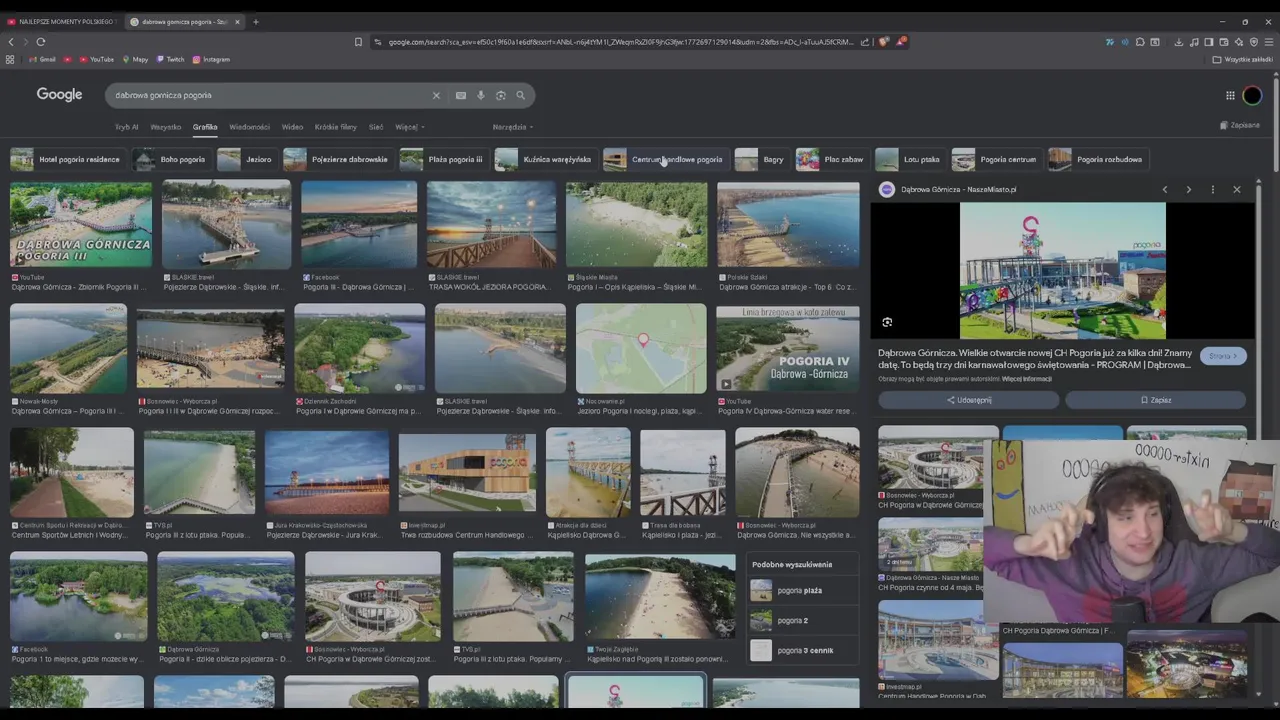Open the Zapisane saved items link
Screen dimensions: 1280x720
pyautogui.click(x=1240, y=125)
